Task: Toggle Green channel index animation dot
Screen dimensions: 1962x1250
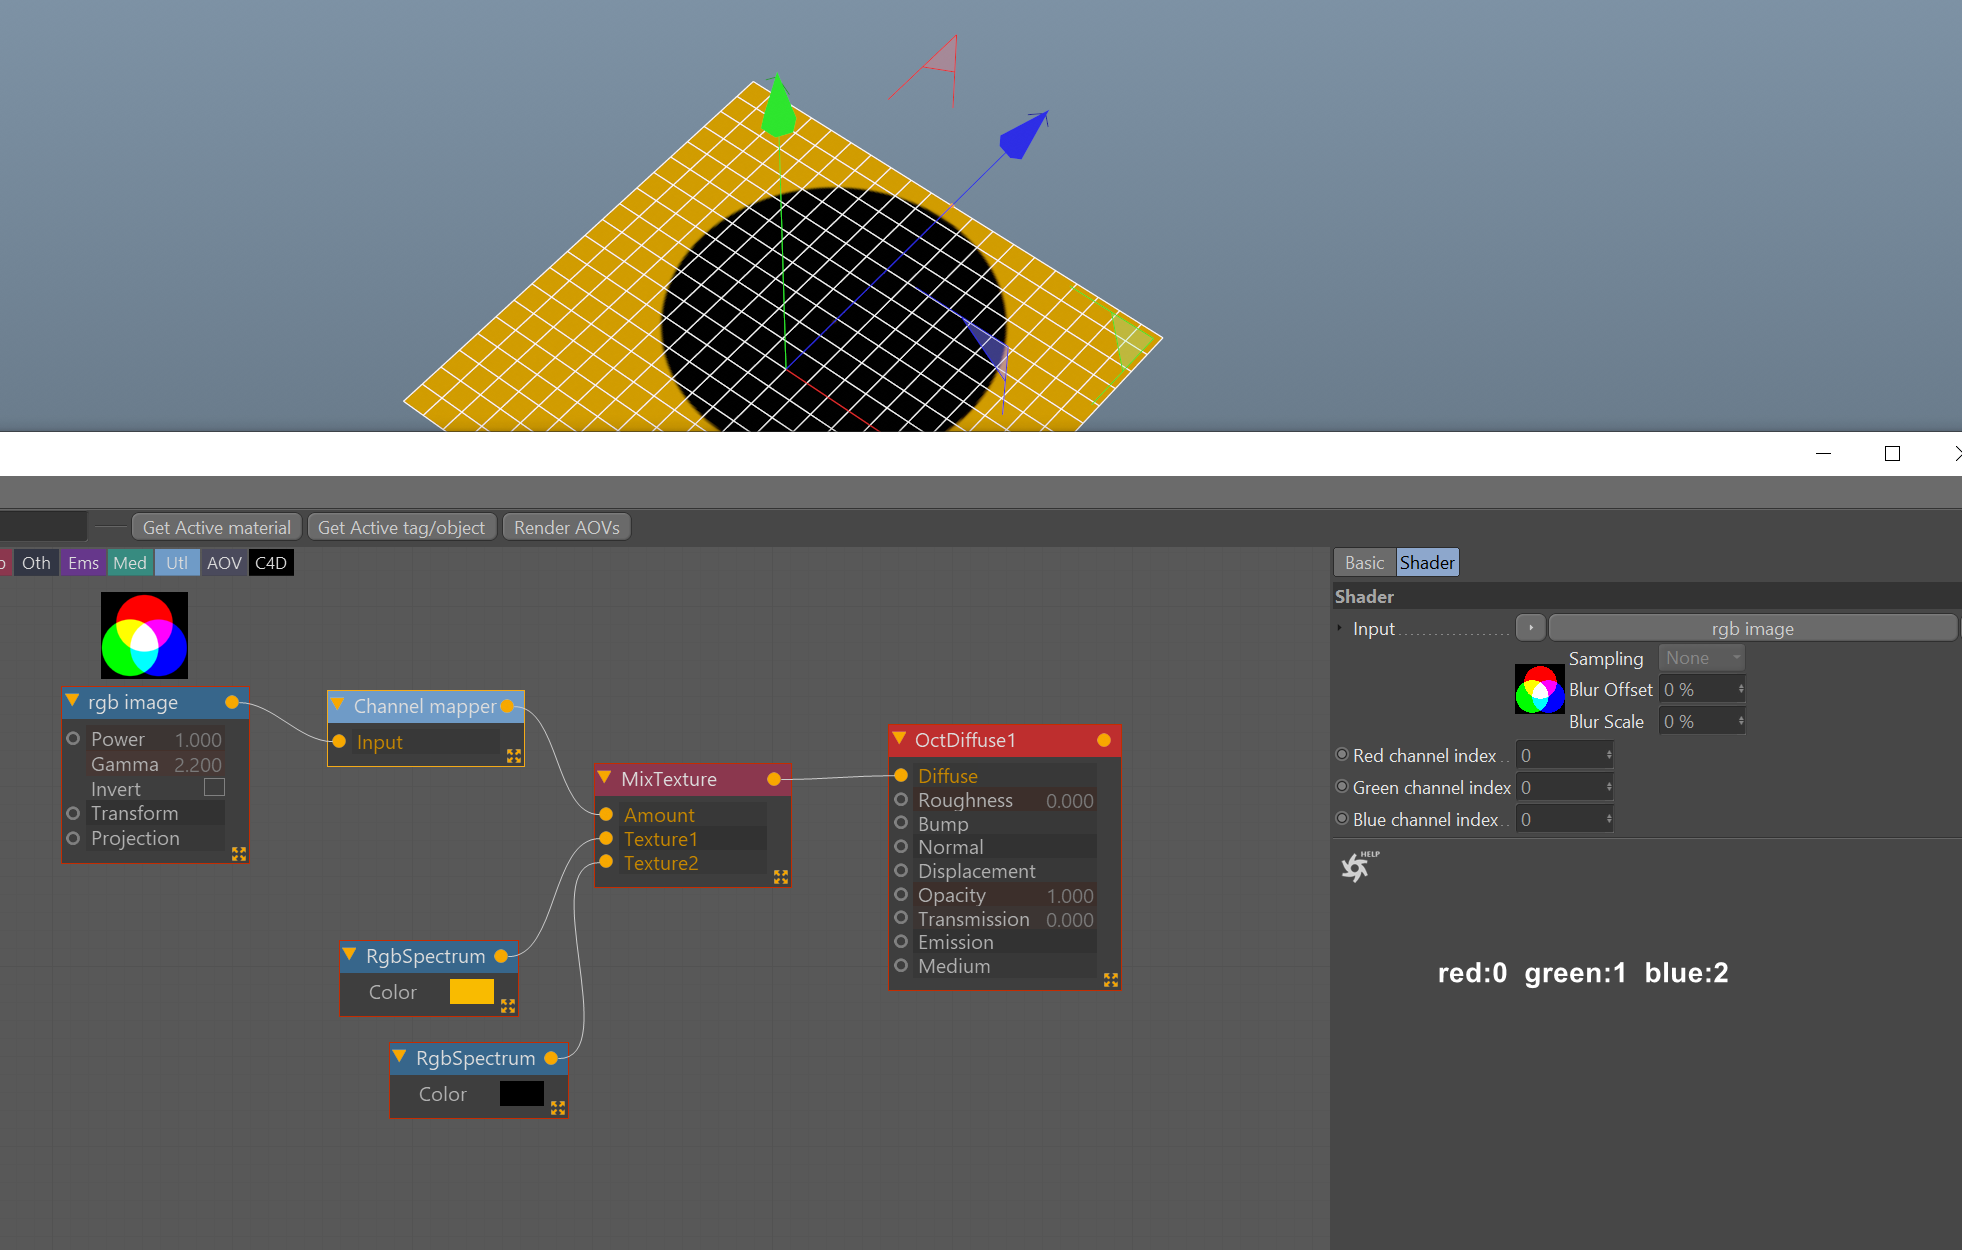Action: (1342, 787)
